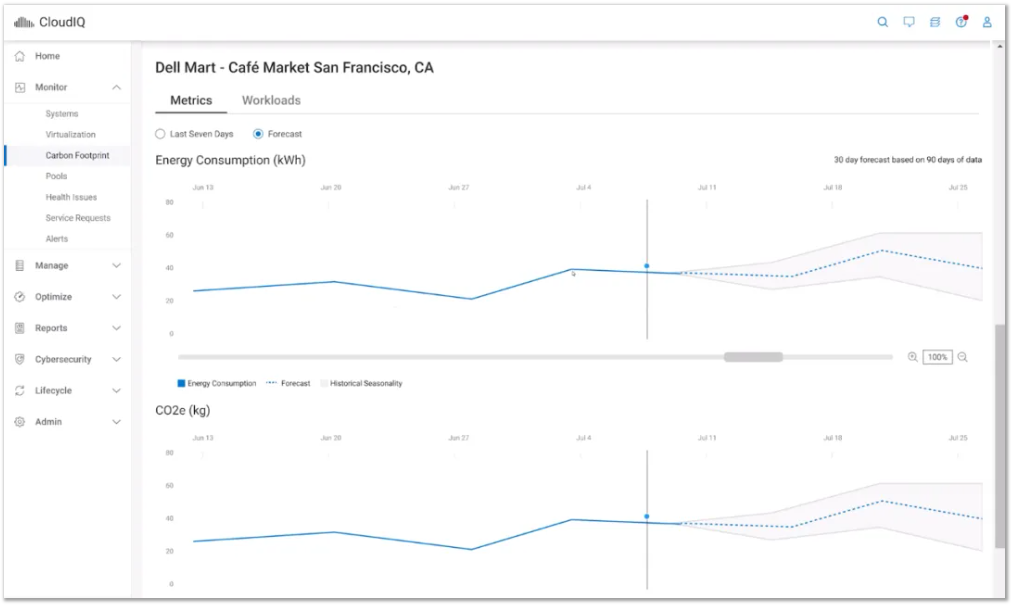Open the jobs list icon in header
This screenshot has height=606, width=1011.
coord(935,22)
